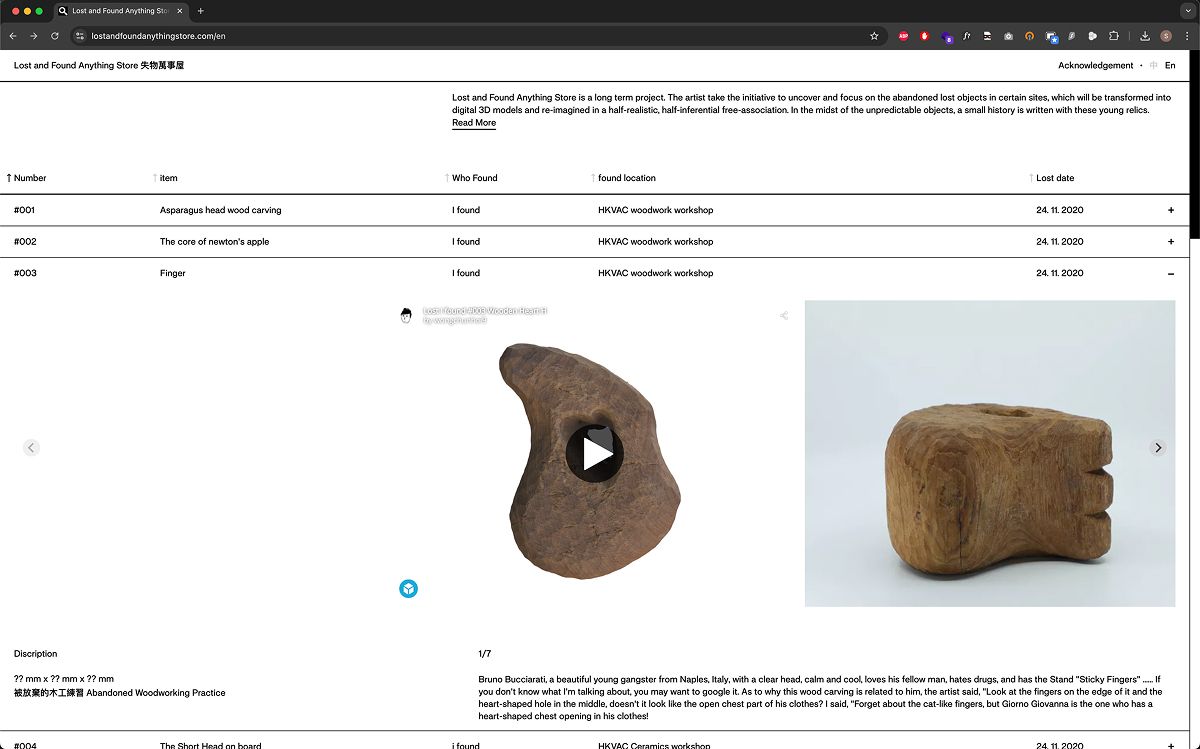The height and width of the screenshot is (749, 1200).
Task: Switch language to Chinese 中
Action: tap(1154, 65)
